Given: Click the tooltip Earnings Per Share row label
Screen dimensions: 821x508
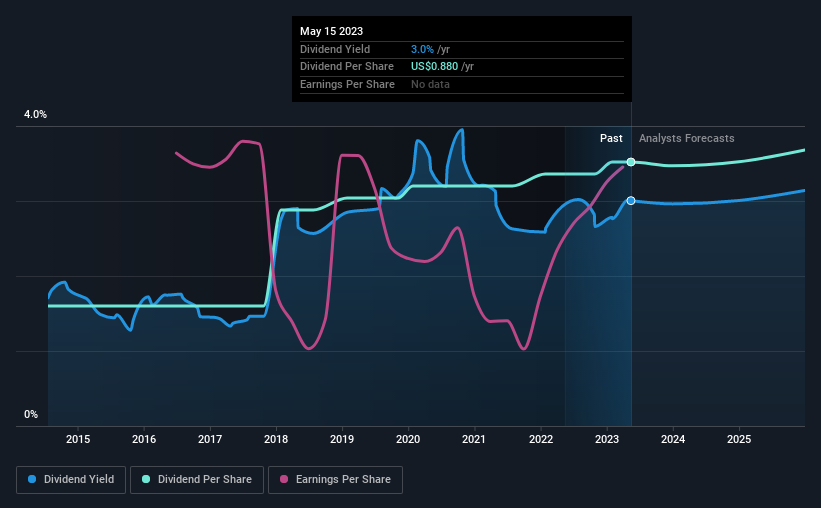Looking at the screenshot, I should [x=347, y=84].
